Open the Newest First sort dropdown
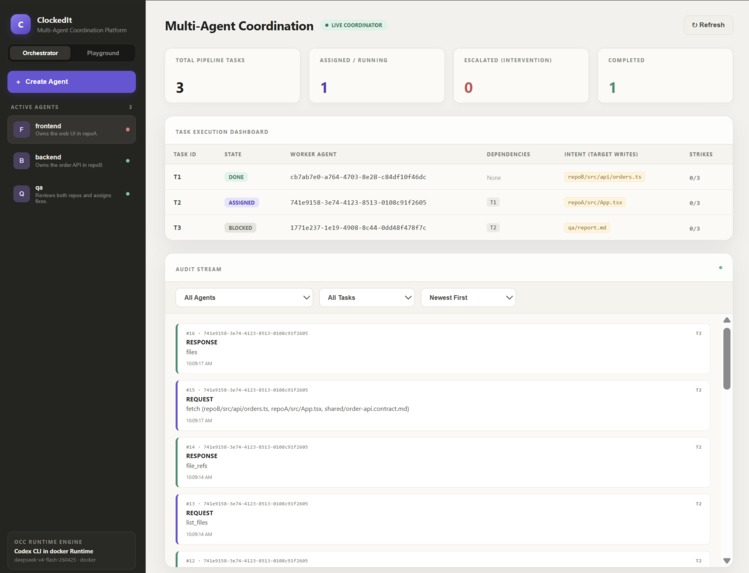Image resolution: width=749 pixels, height=573 pixels. click(468, 297)
